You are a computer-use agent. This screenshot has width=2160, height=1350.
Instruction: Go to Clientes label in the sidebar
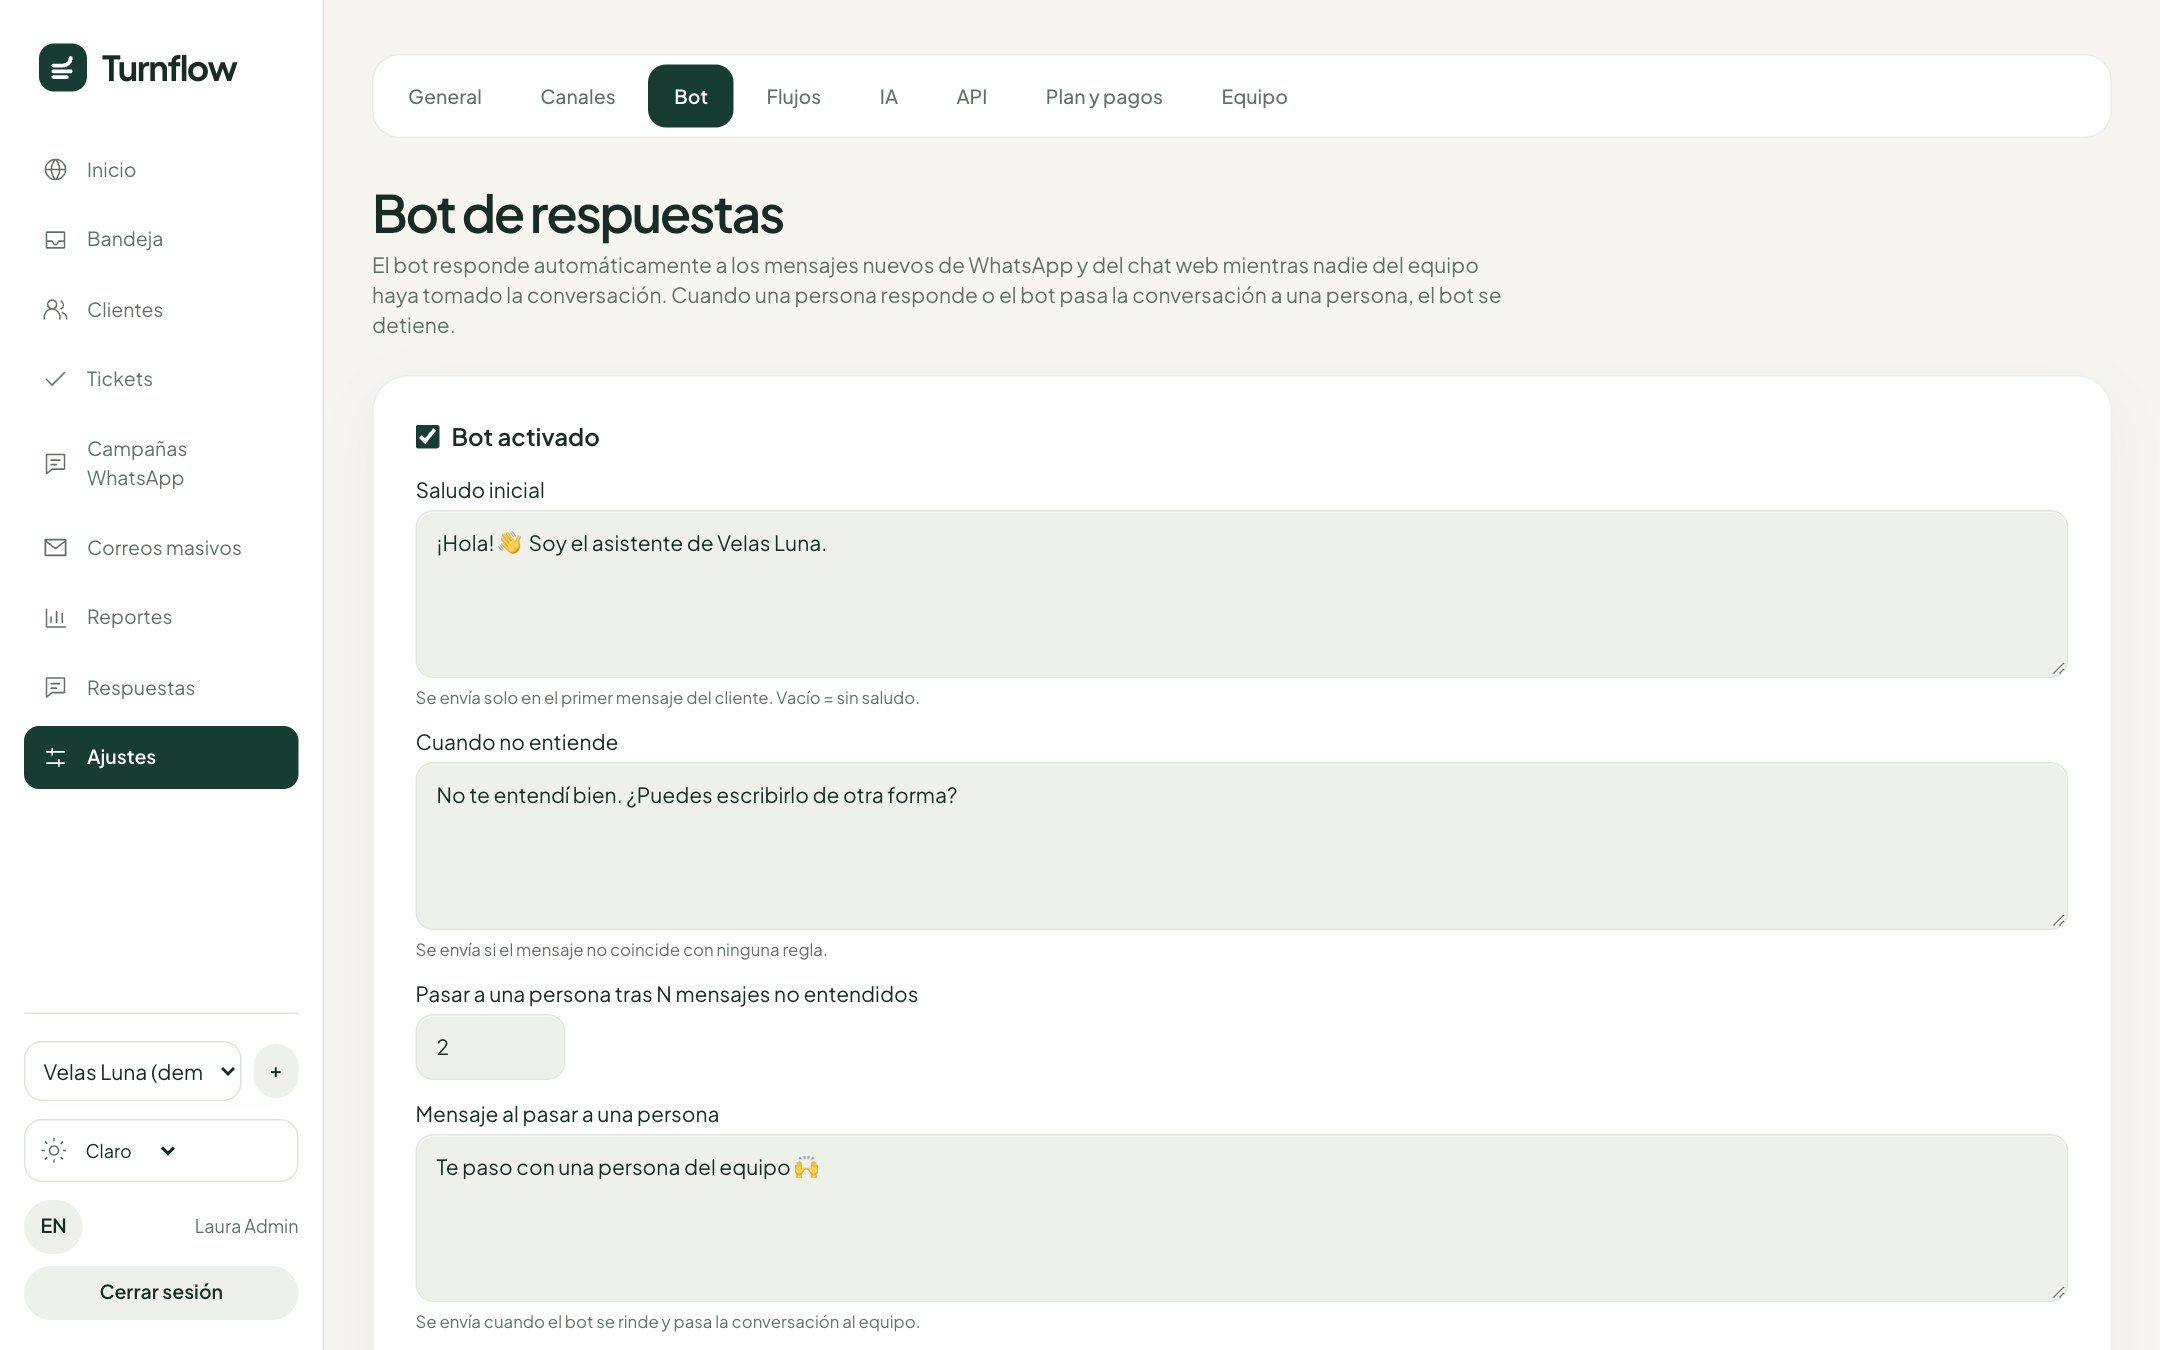pyautogui.click(x=125, y=310)
